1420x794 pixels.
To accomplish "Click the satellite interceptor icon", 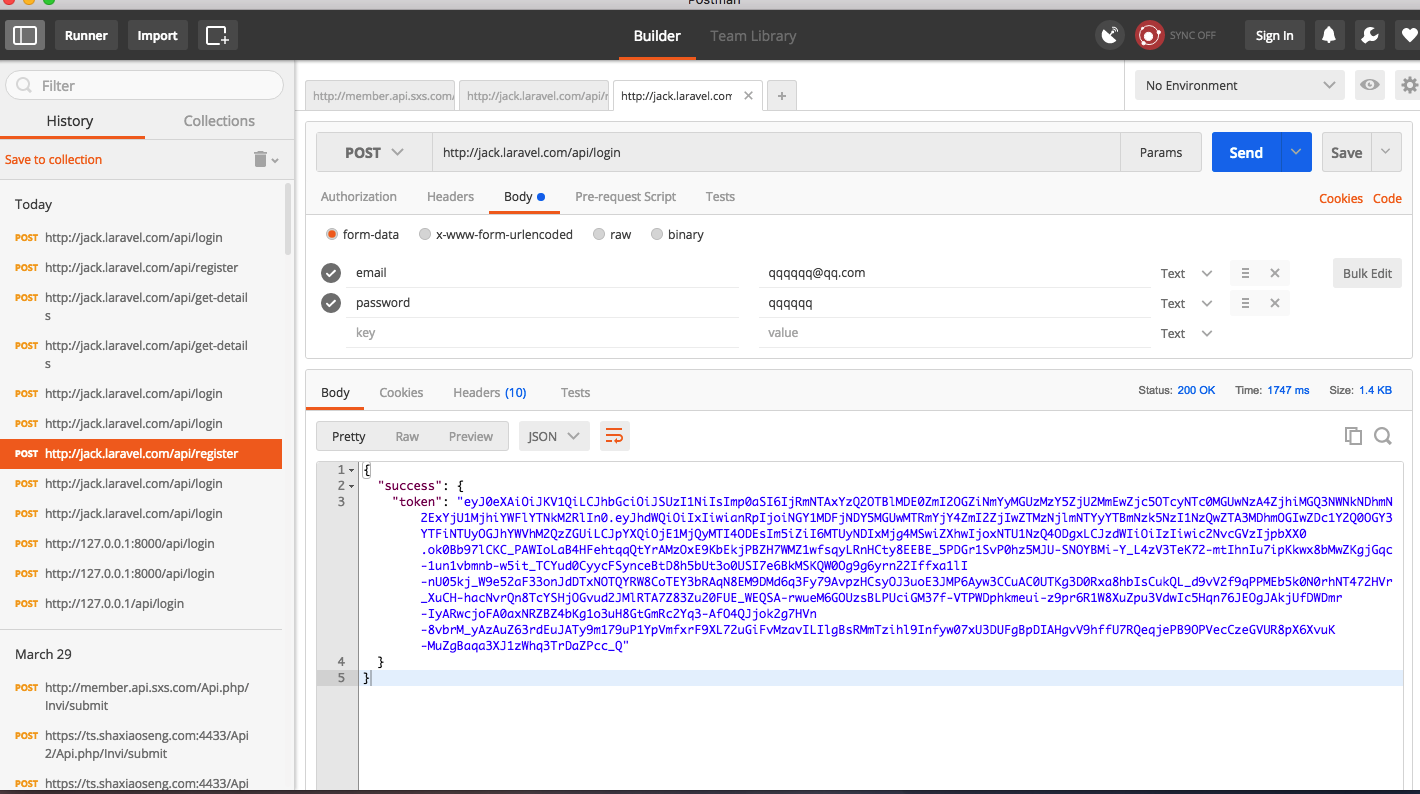I will tap(1109, 35).
